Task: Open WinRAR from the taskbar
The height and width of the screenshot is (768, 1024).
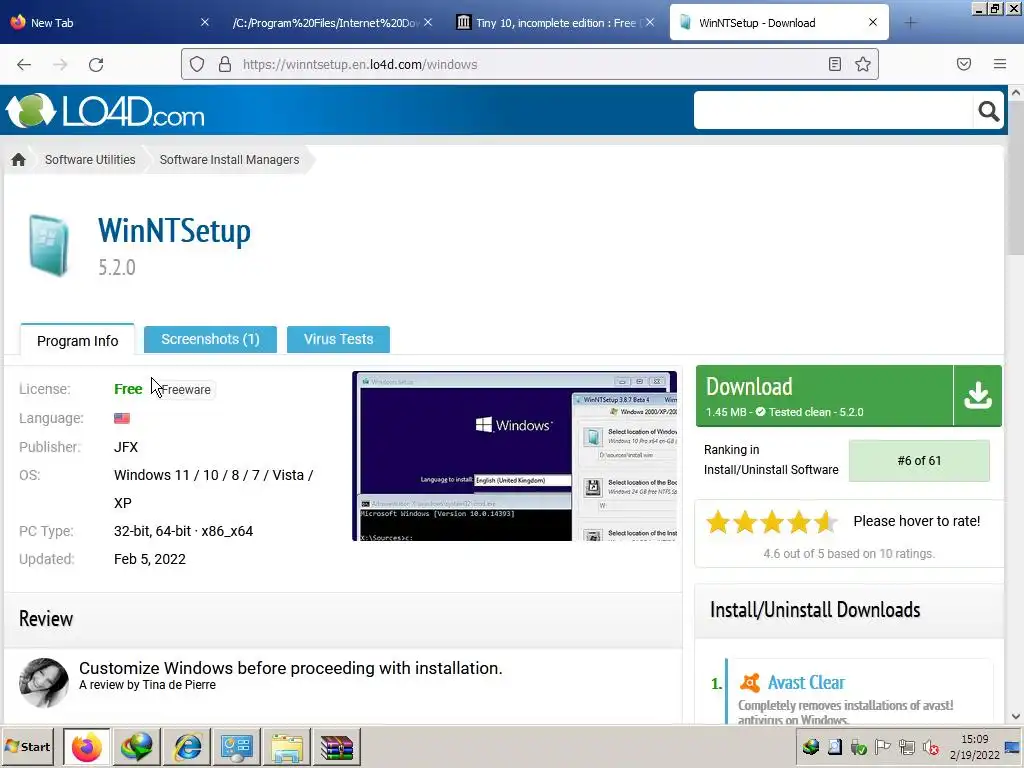Action: coord(337,747)
